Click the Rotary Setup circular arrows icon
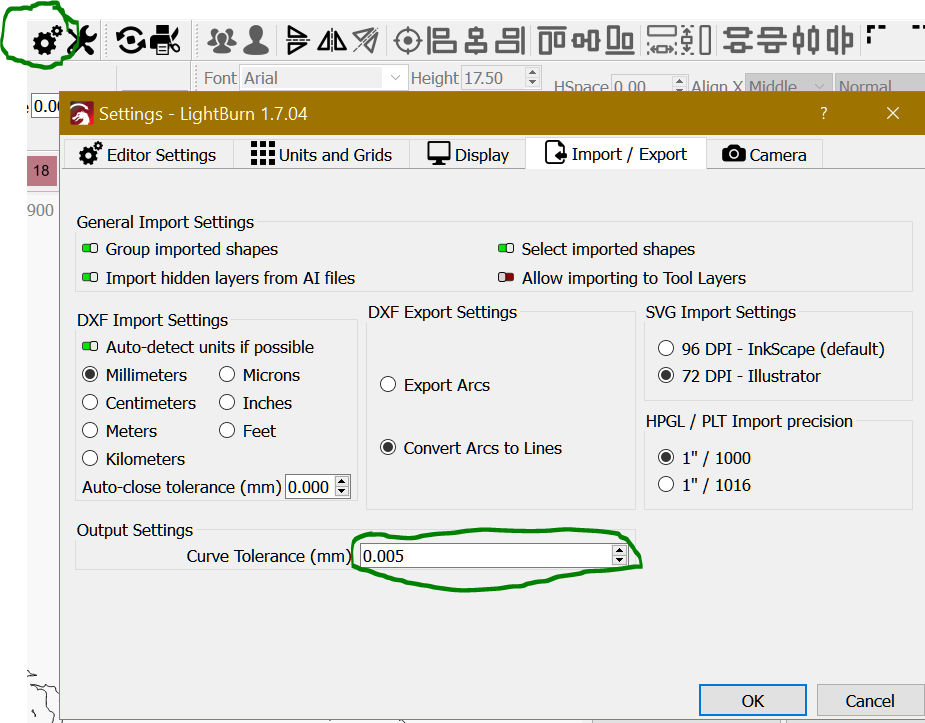The height and width of the screenshot is (723, 925). tap(130, 40)
